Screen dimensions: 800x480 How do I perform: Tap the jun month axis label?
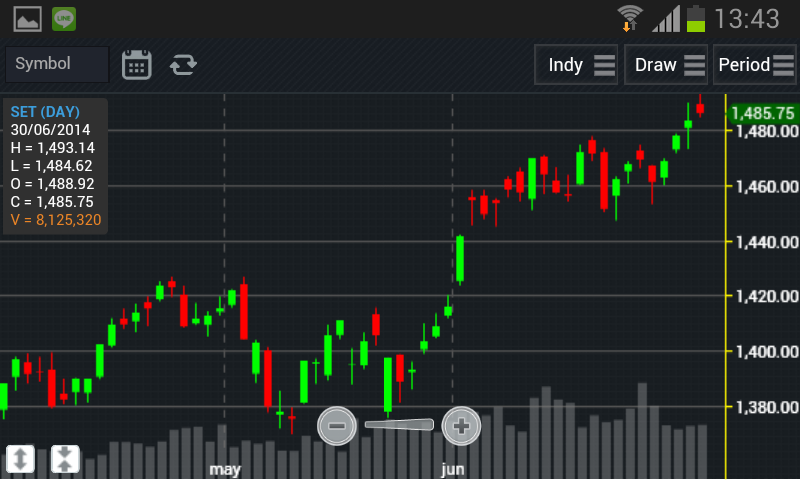pos(453,469)
